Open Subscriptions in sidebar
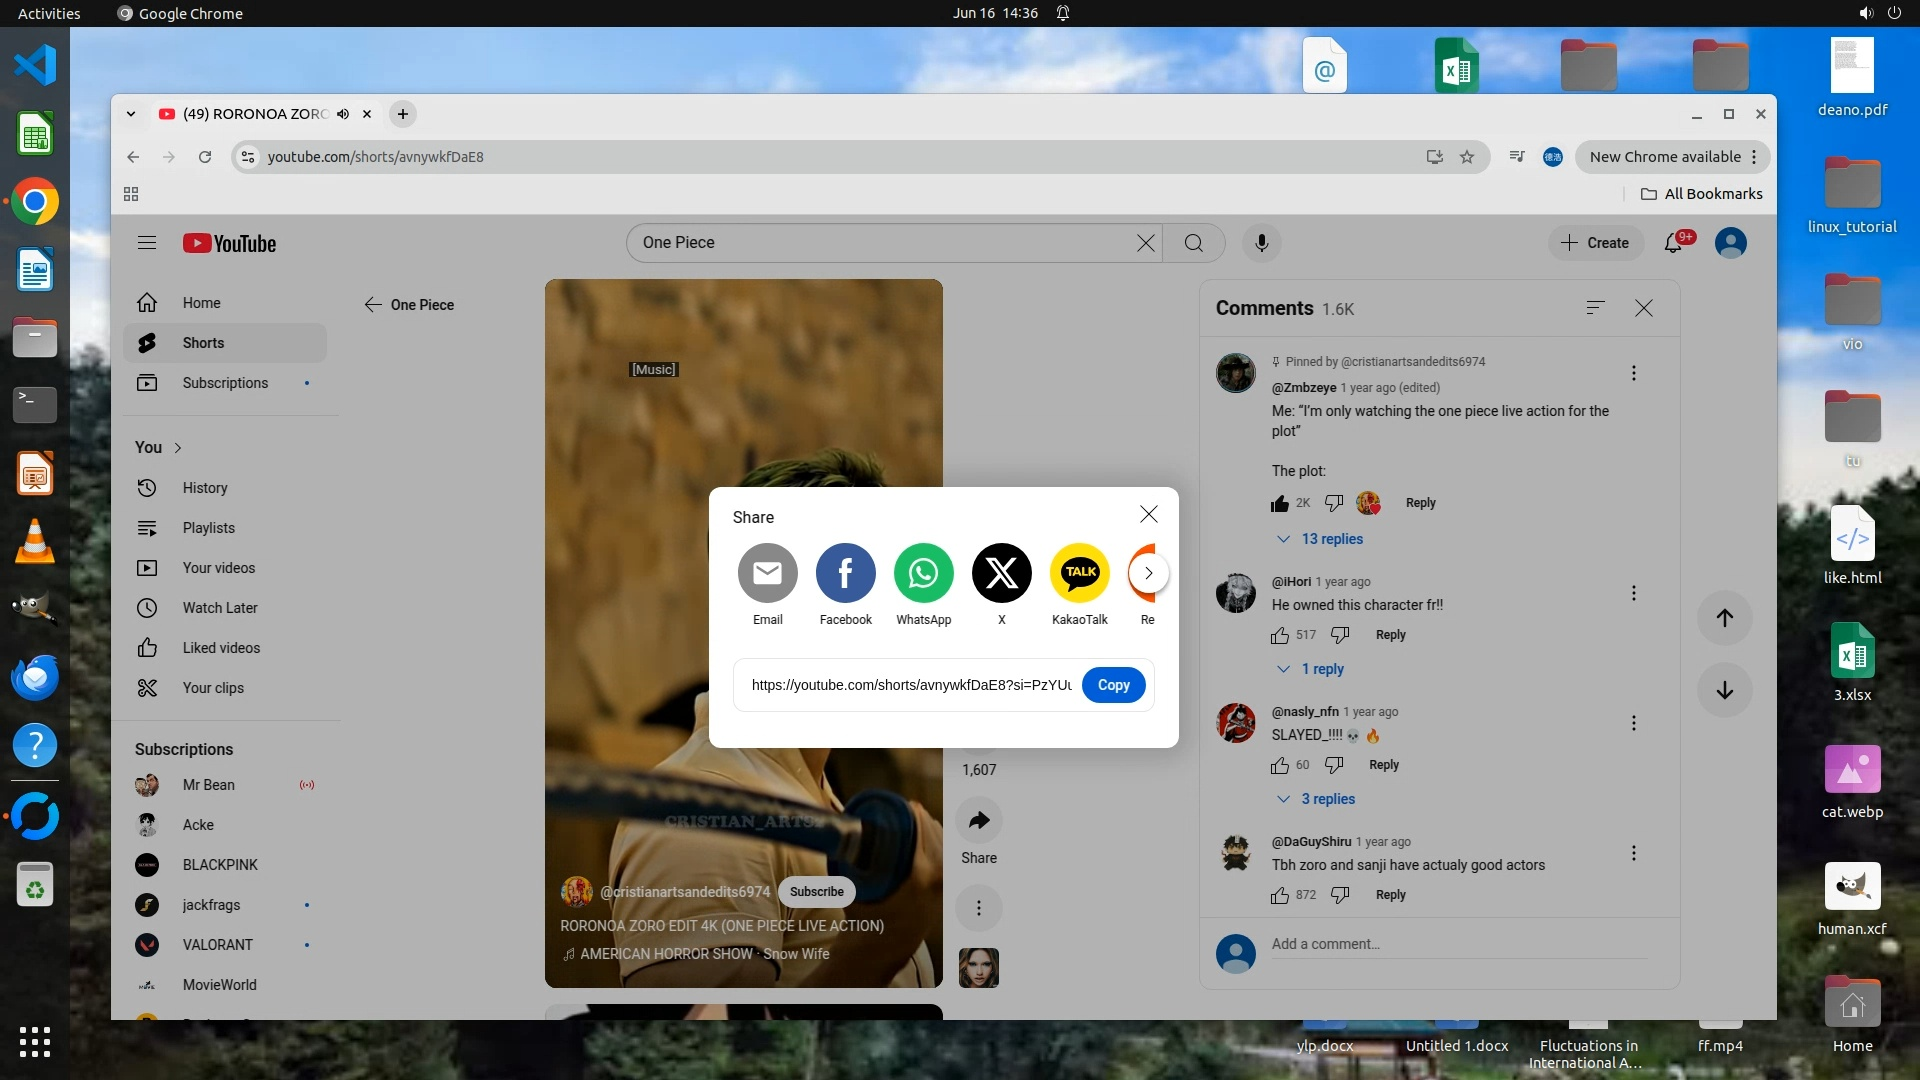Image resolution: width=1920 pixels, height=1080 pixels. click(x=225, y=383)
